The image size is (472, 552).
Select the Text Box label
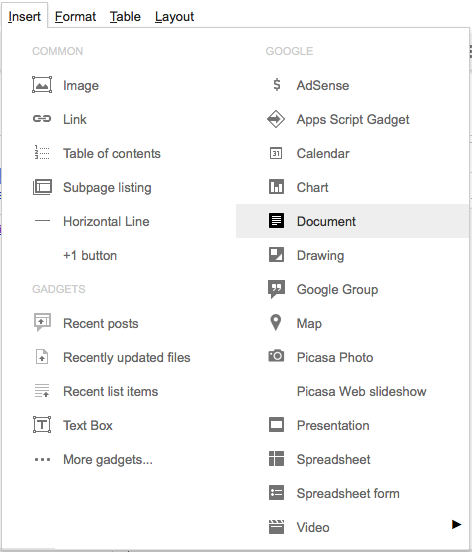tap(88, 425)
